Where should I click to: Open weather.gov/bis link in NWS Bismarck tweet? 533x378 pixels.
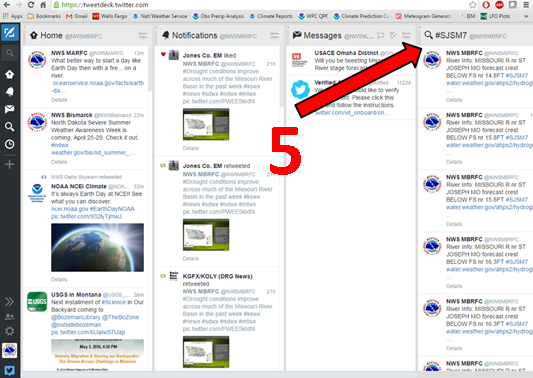(93, 153)
